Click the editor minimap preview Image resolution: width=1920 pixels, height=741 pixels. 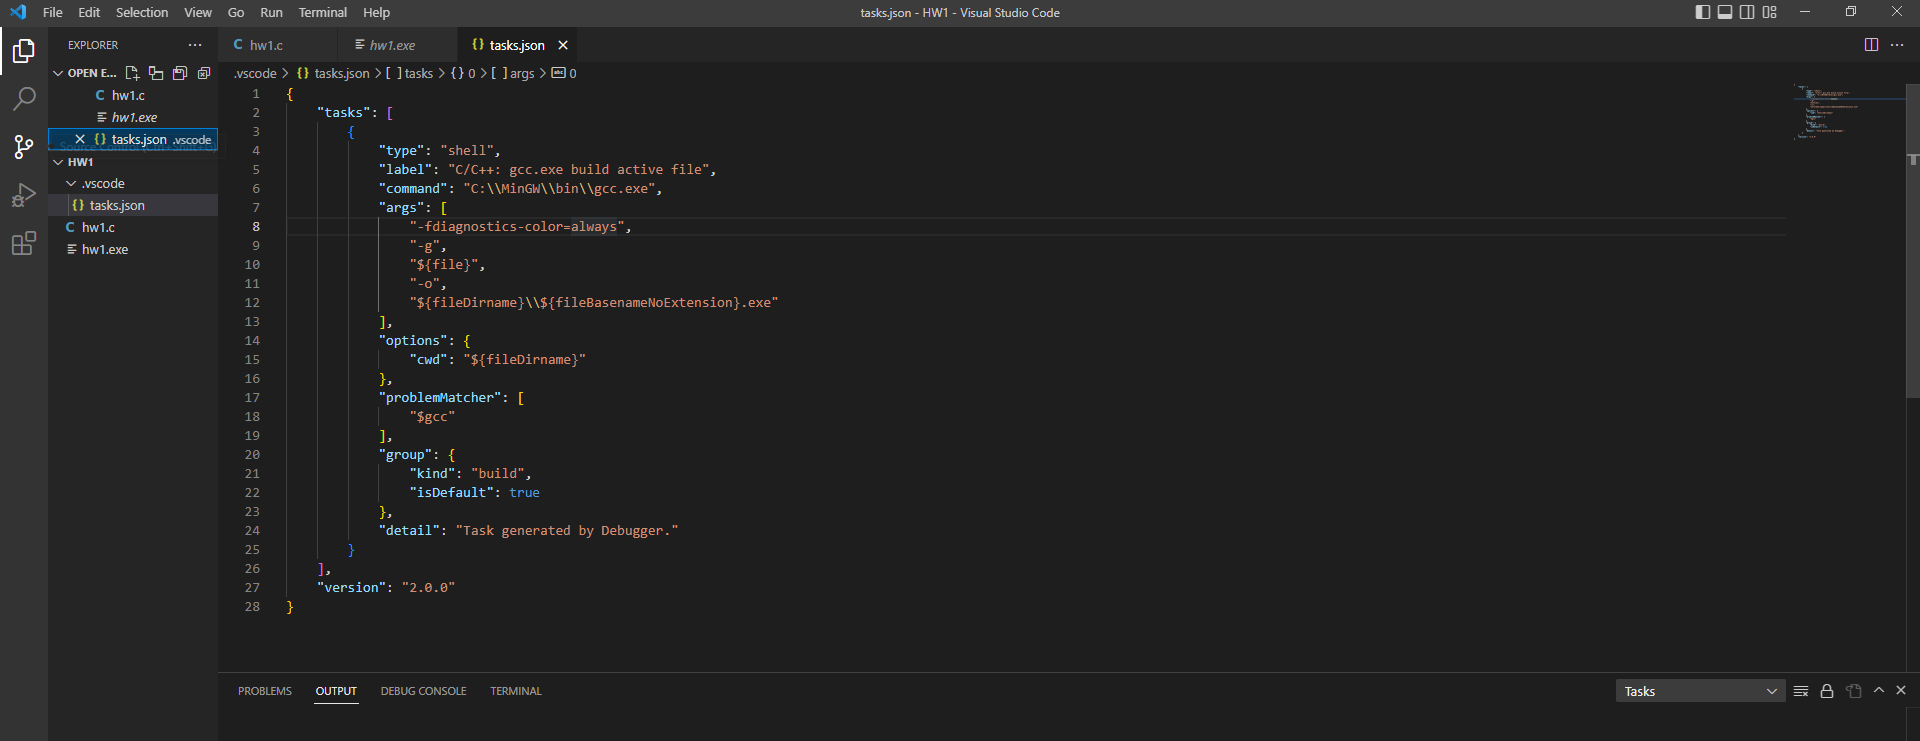(x=1847, y=112)
